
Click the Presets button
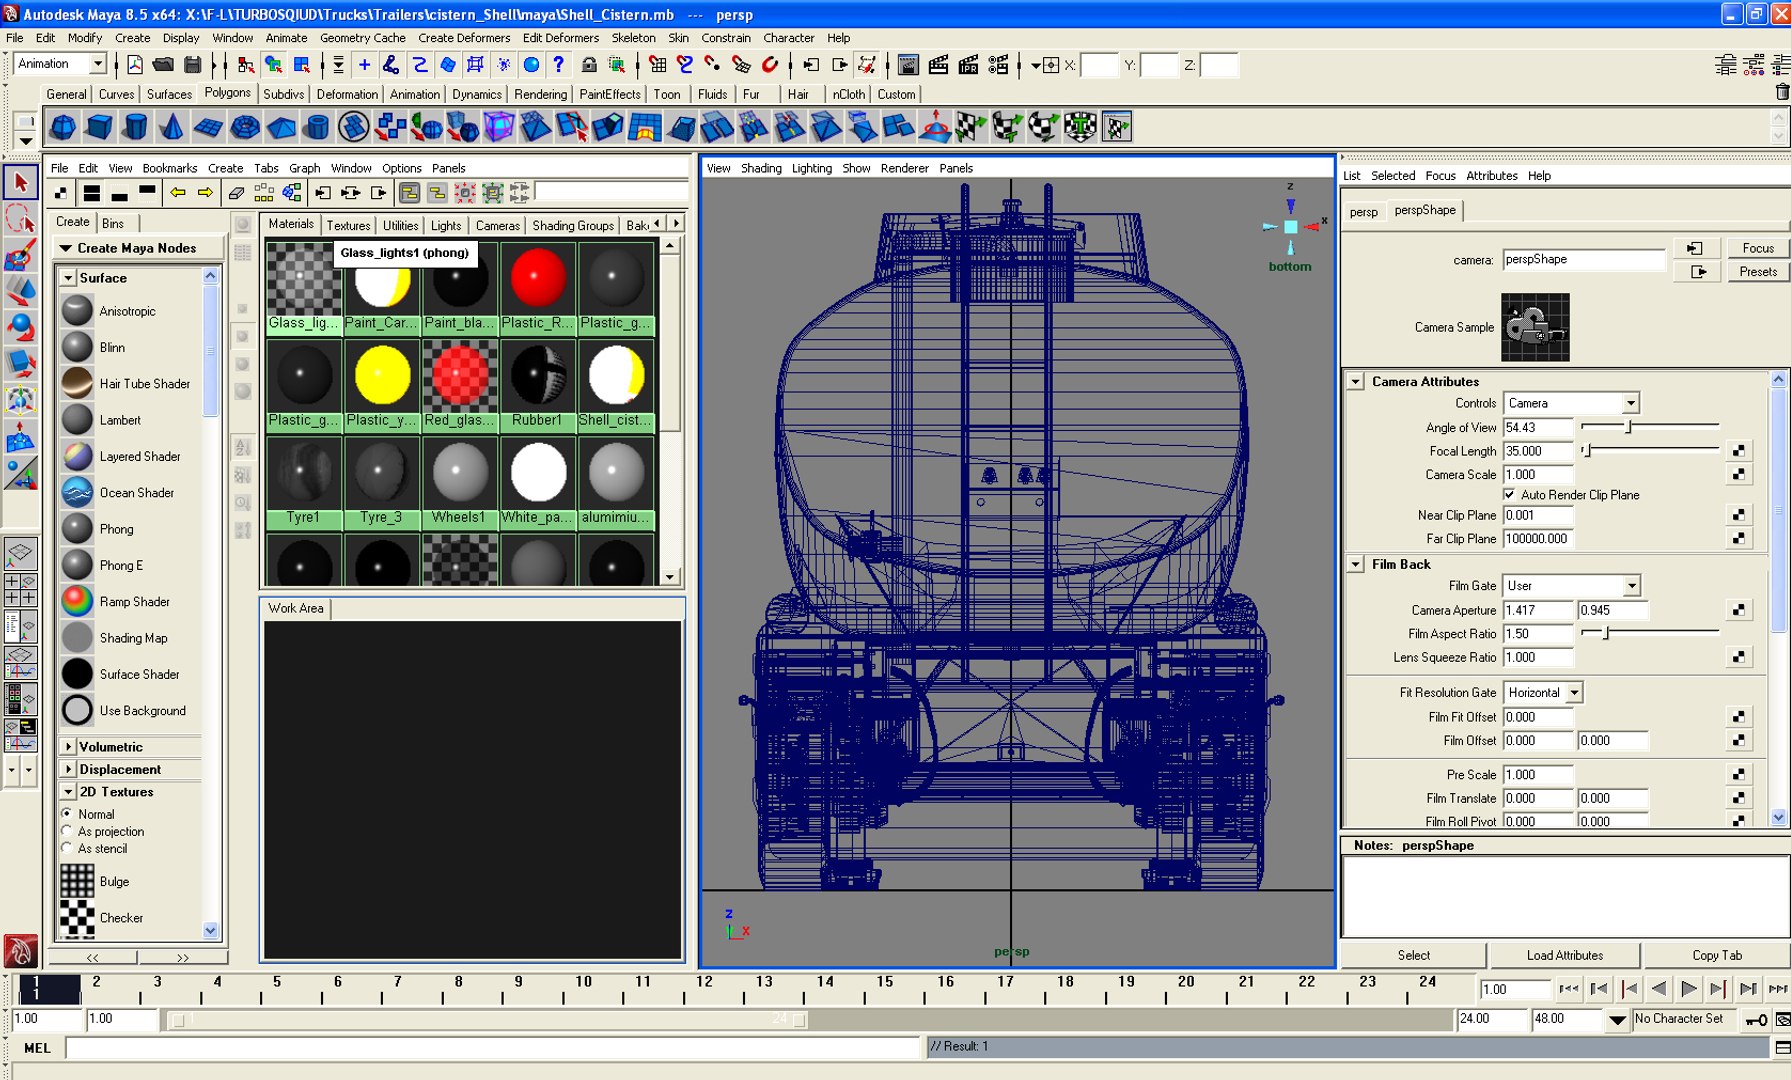(x=1758, y=272)
